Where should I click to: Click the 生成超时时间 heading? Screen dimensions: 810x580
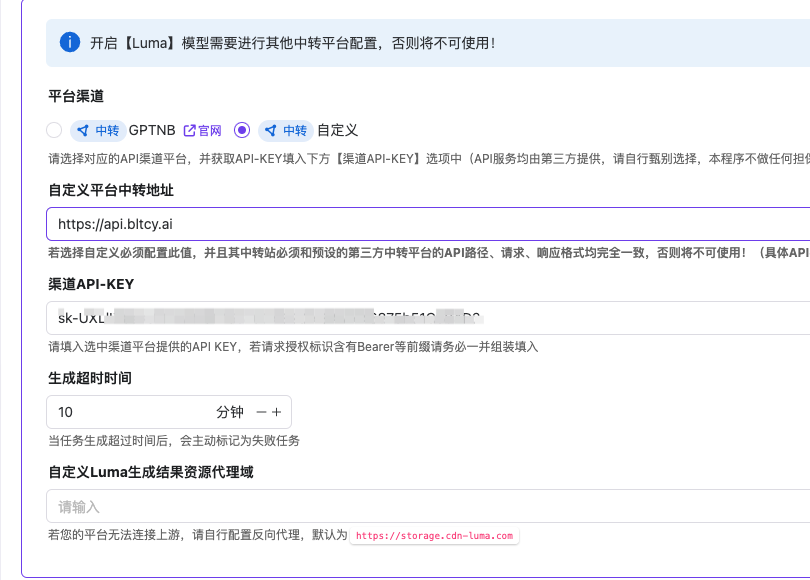tap(90, 378)
